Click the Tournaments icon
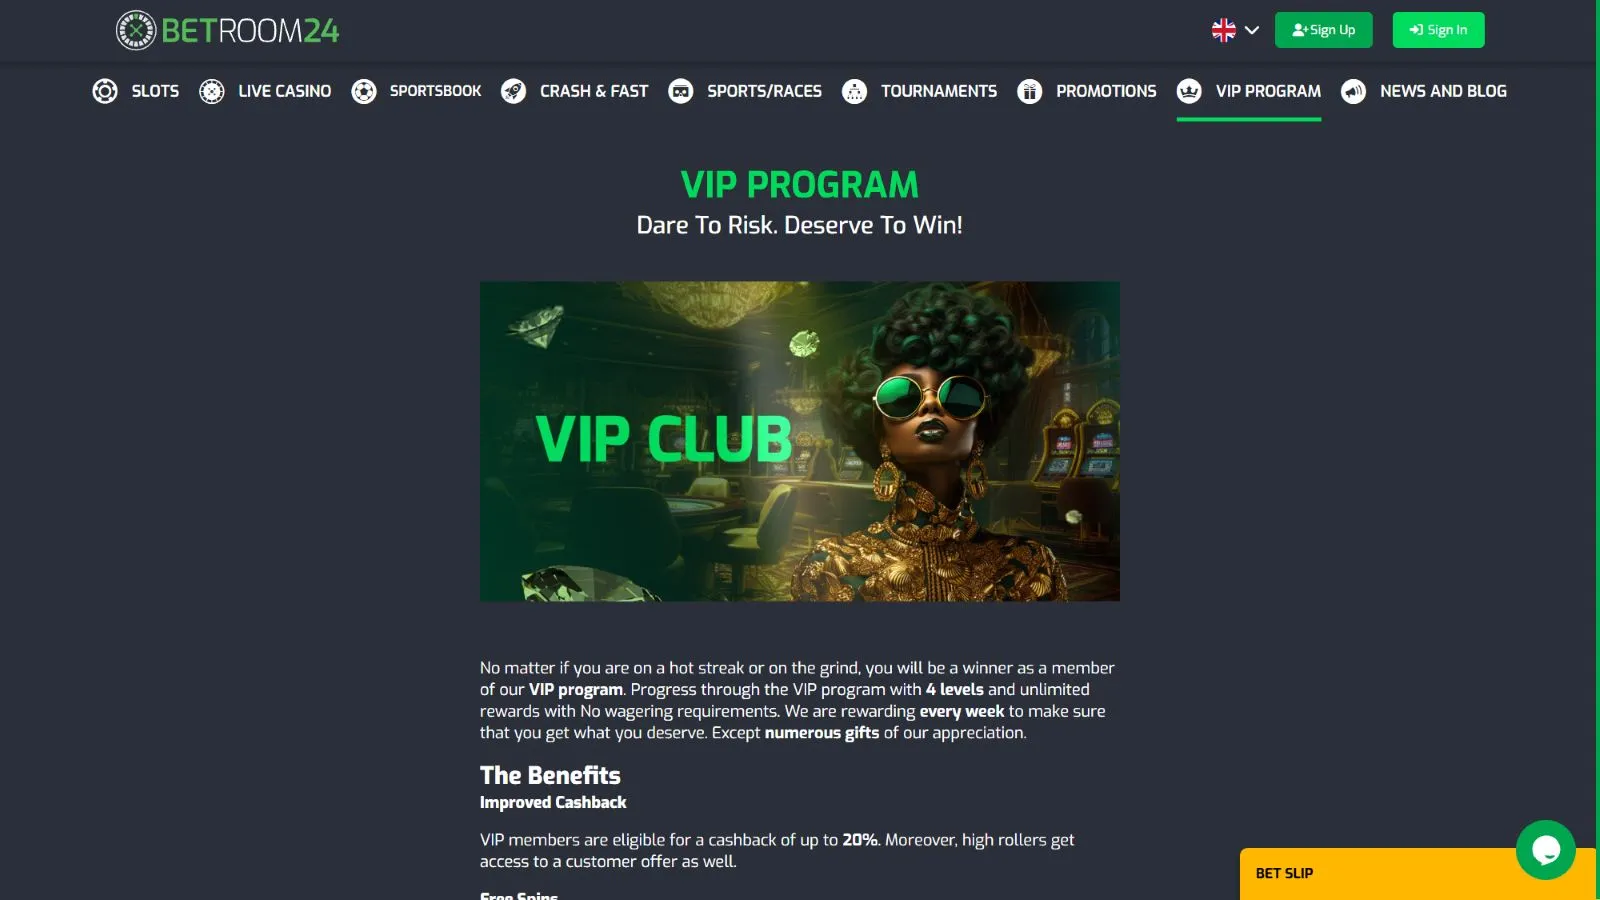Screen dimensions: 1600x900 coord(855,91)
